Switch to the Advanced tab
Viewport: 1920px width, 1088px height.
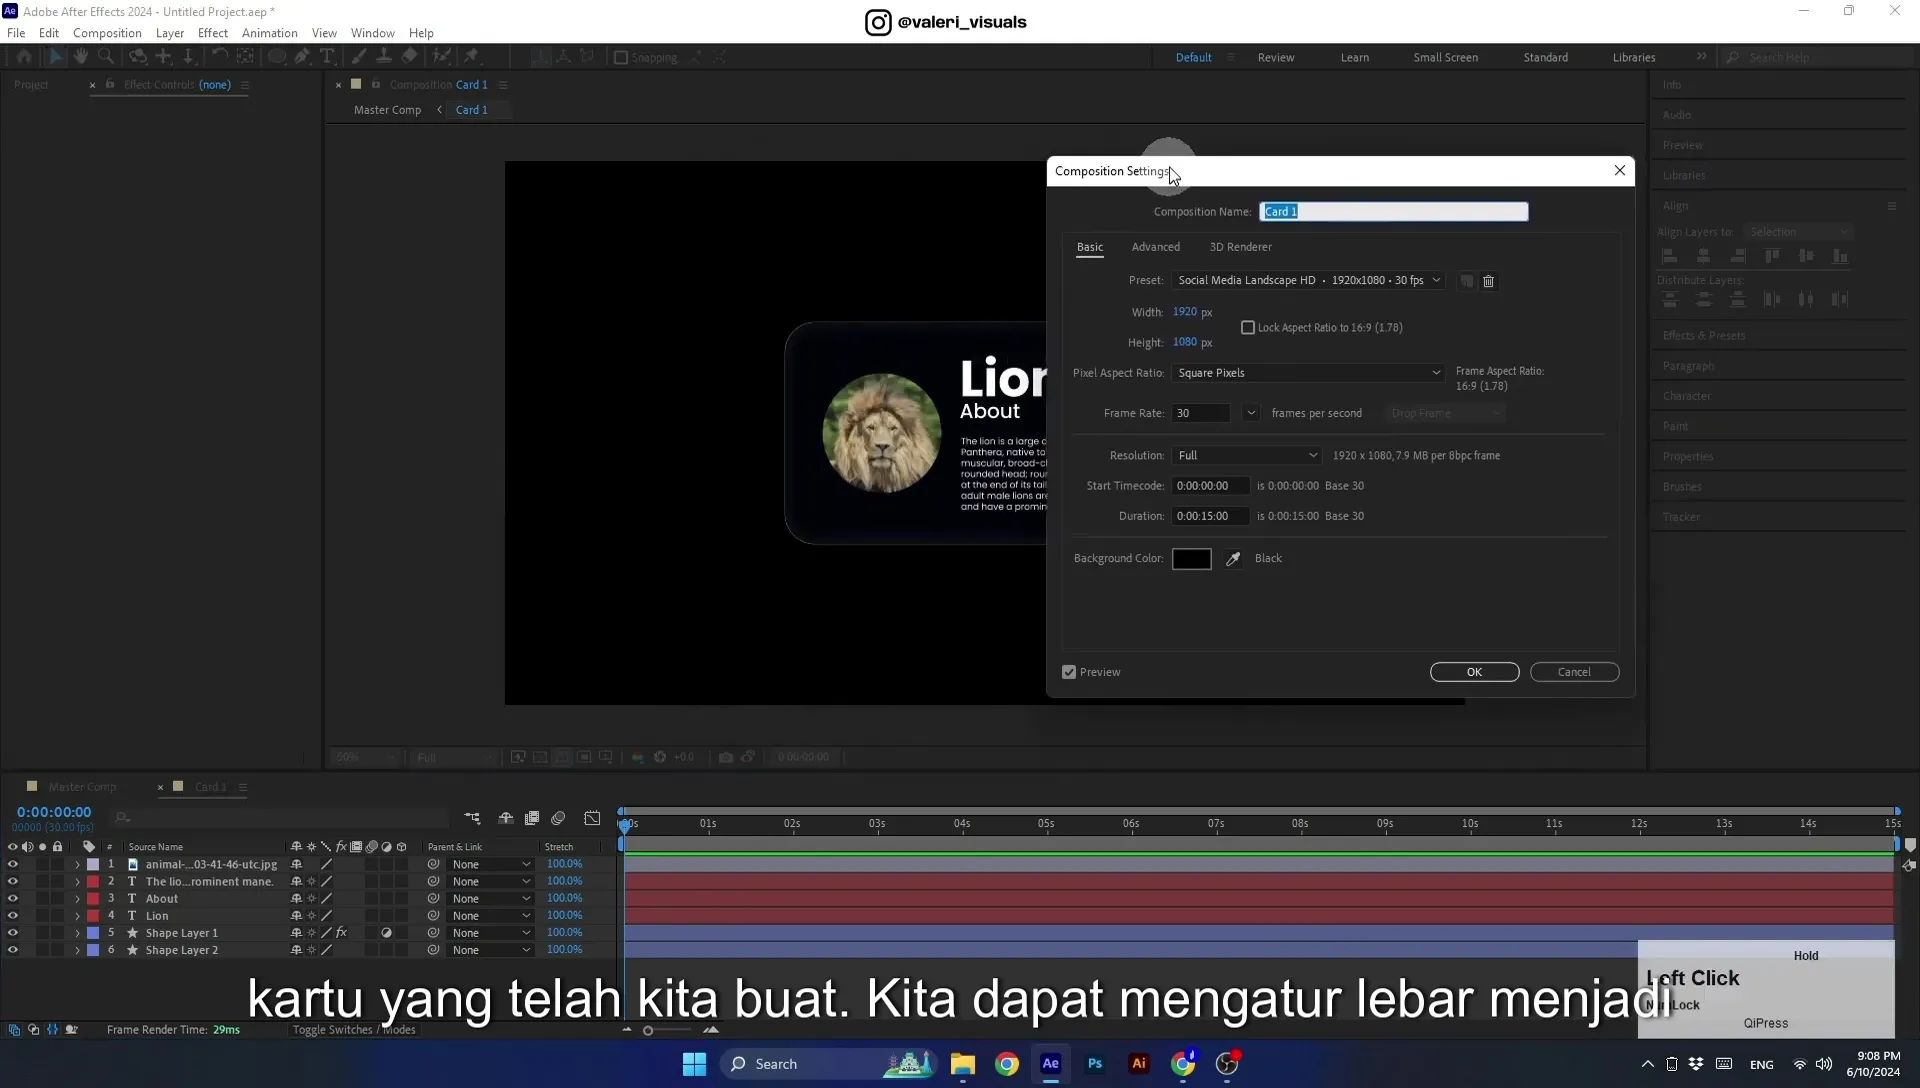(x=1155, y=247)
